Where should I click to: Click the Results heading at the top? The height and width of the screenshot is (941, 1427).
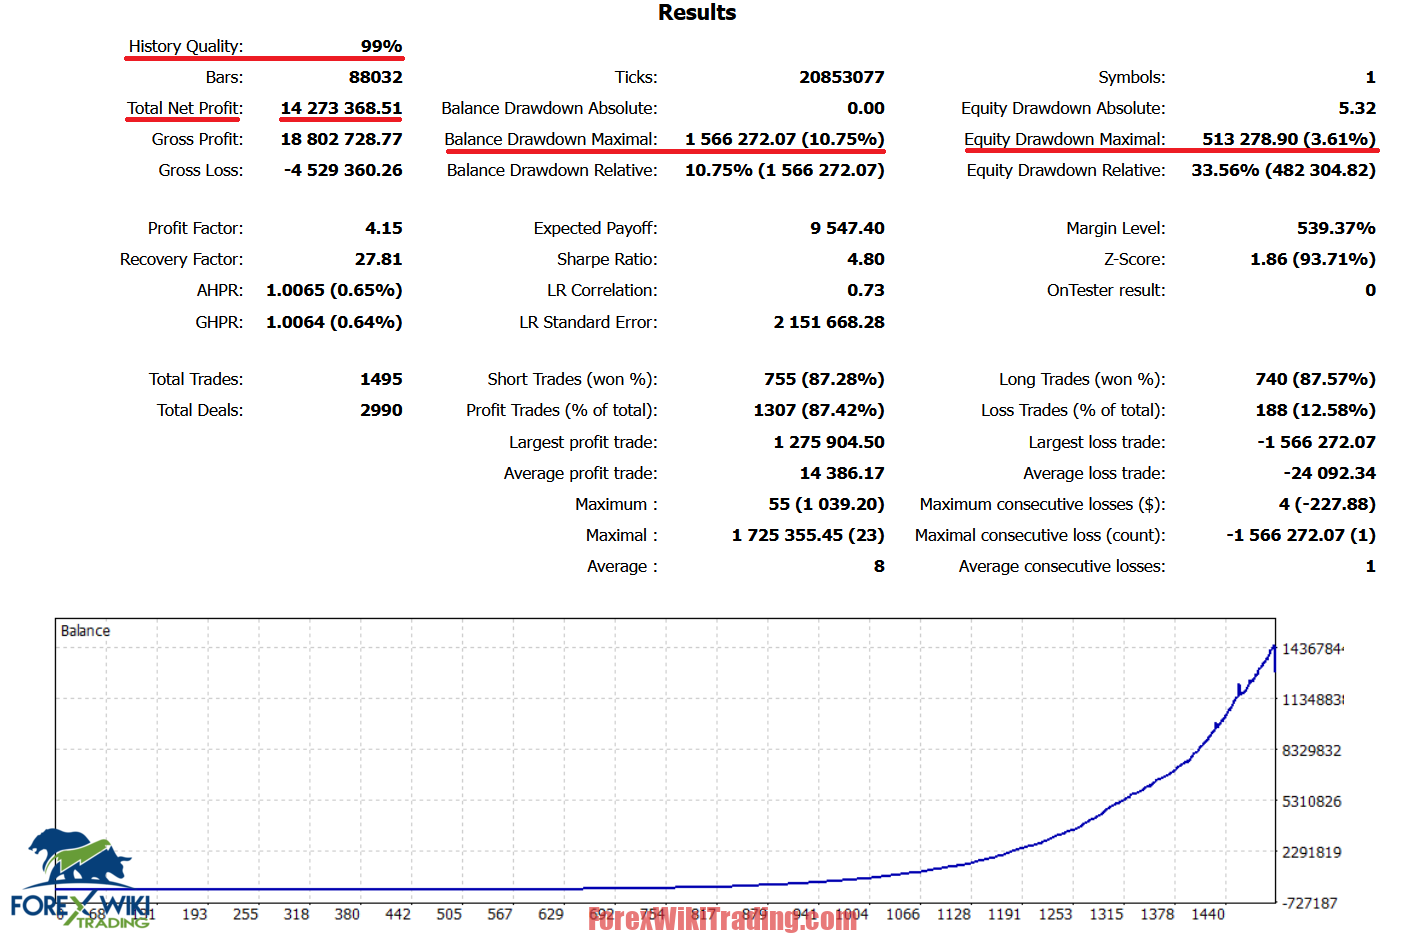pyautogui.click(x=696, y=13)
